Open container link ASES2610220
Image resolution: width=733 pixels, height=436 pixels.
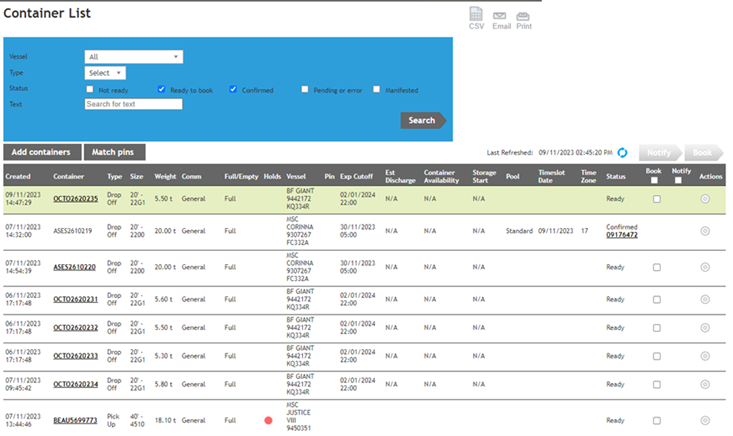point(74,267)
